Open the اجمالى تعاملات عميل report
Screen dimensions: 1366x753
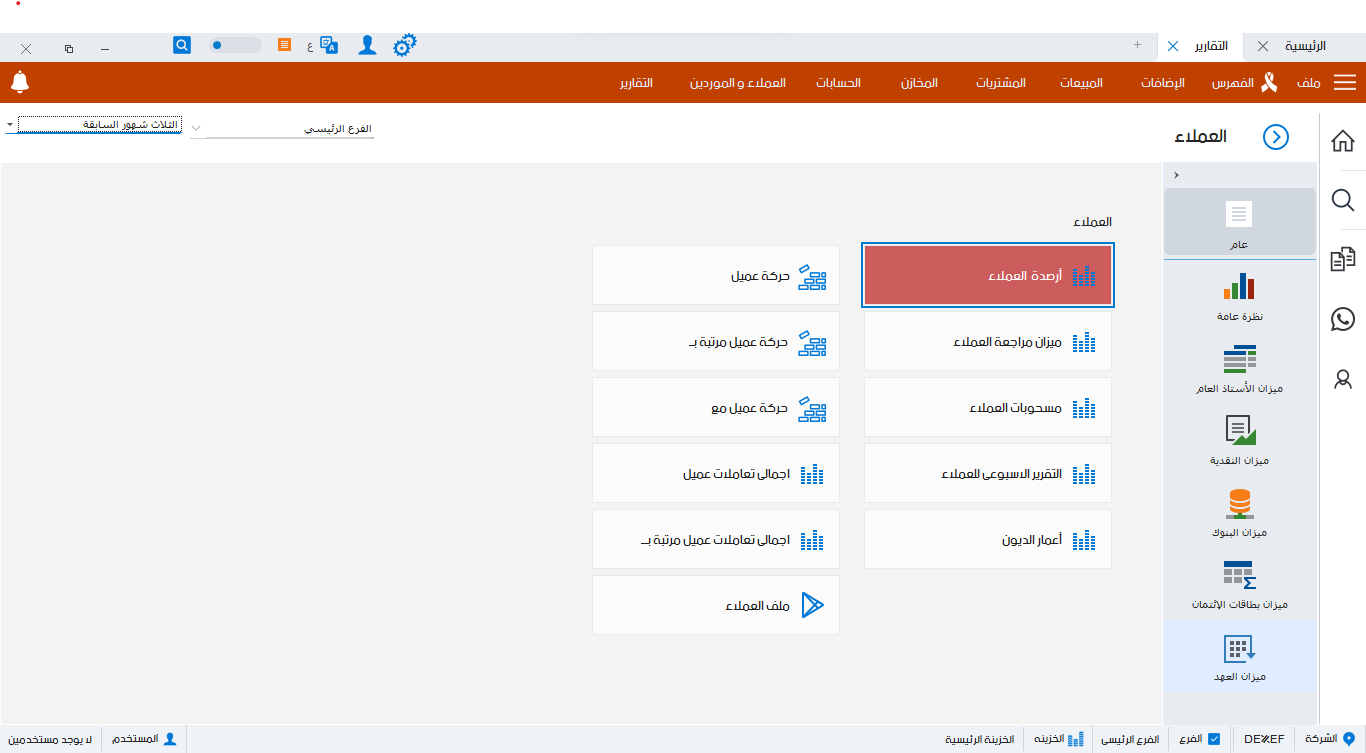[716, 473]
